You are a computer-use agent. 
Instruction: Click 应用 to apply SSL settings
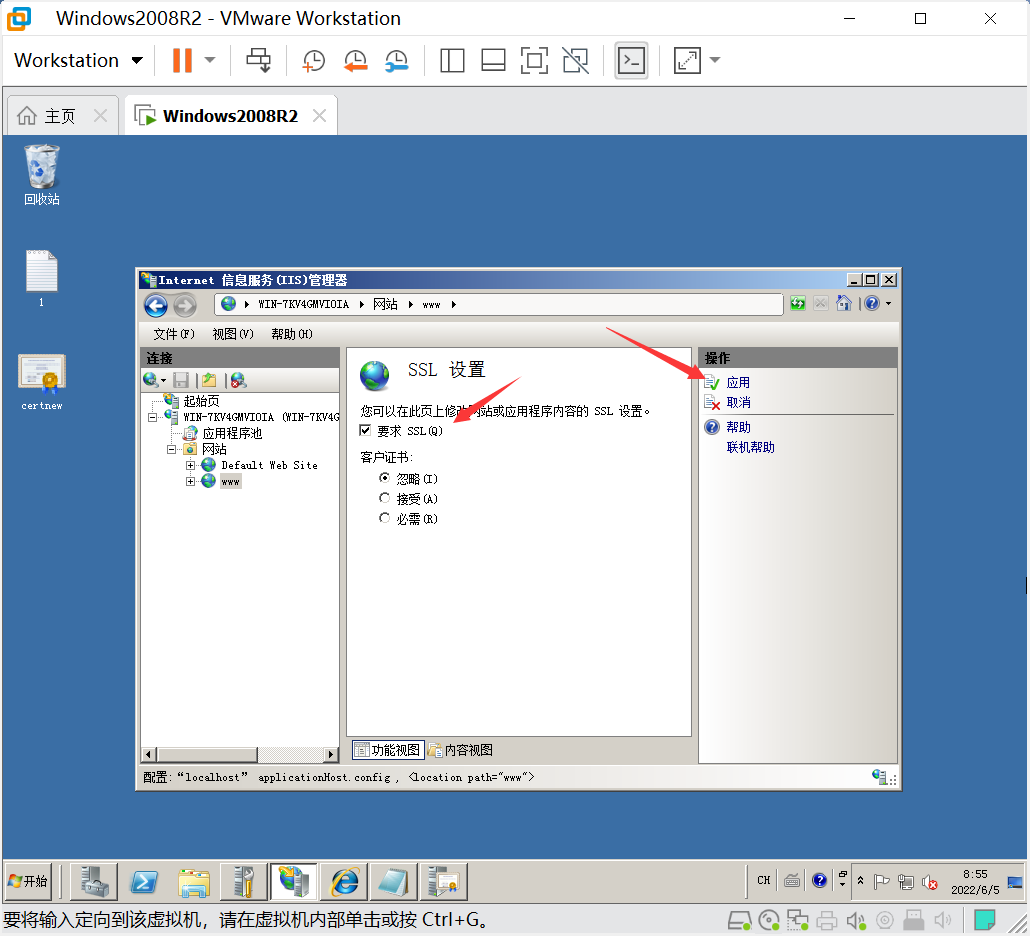click(x=738, y=382)
